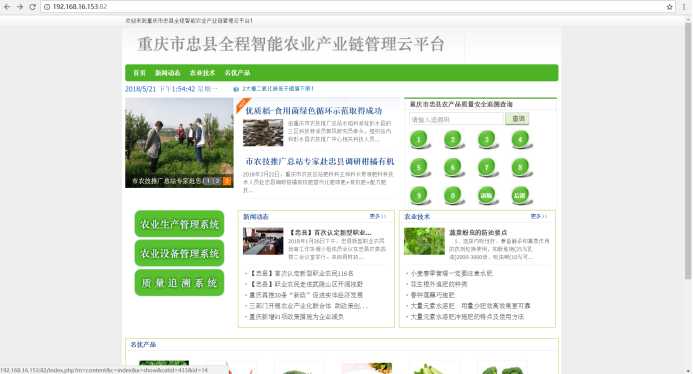Open headline 市农技推广总站专家赴忠县调研柑橘有机
This screenshot has width=693, height=374.
click(320, 161)
